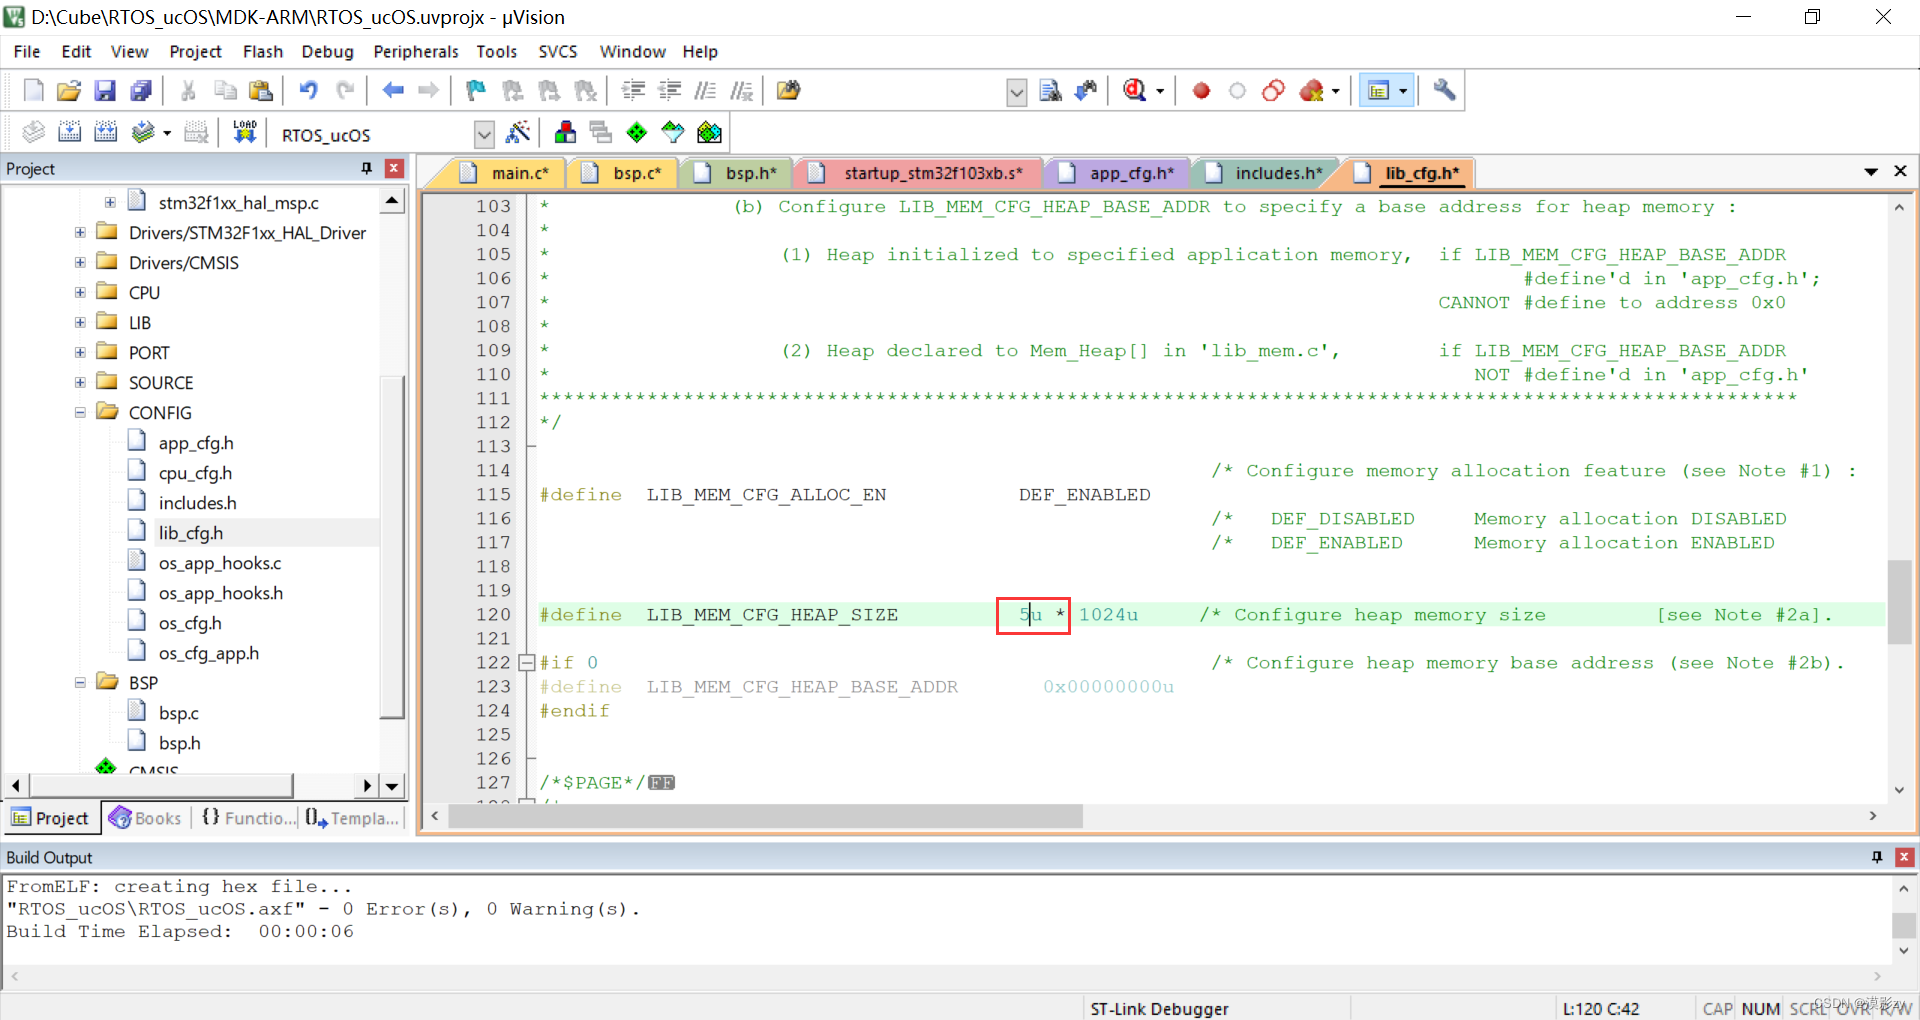Screen dimensions: 1920x1020
Task: Open the SVCS menu
Action: coord(558,51)
